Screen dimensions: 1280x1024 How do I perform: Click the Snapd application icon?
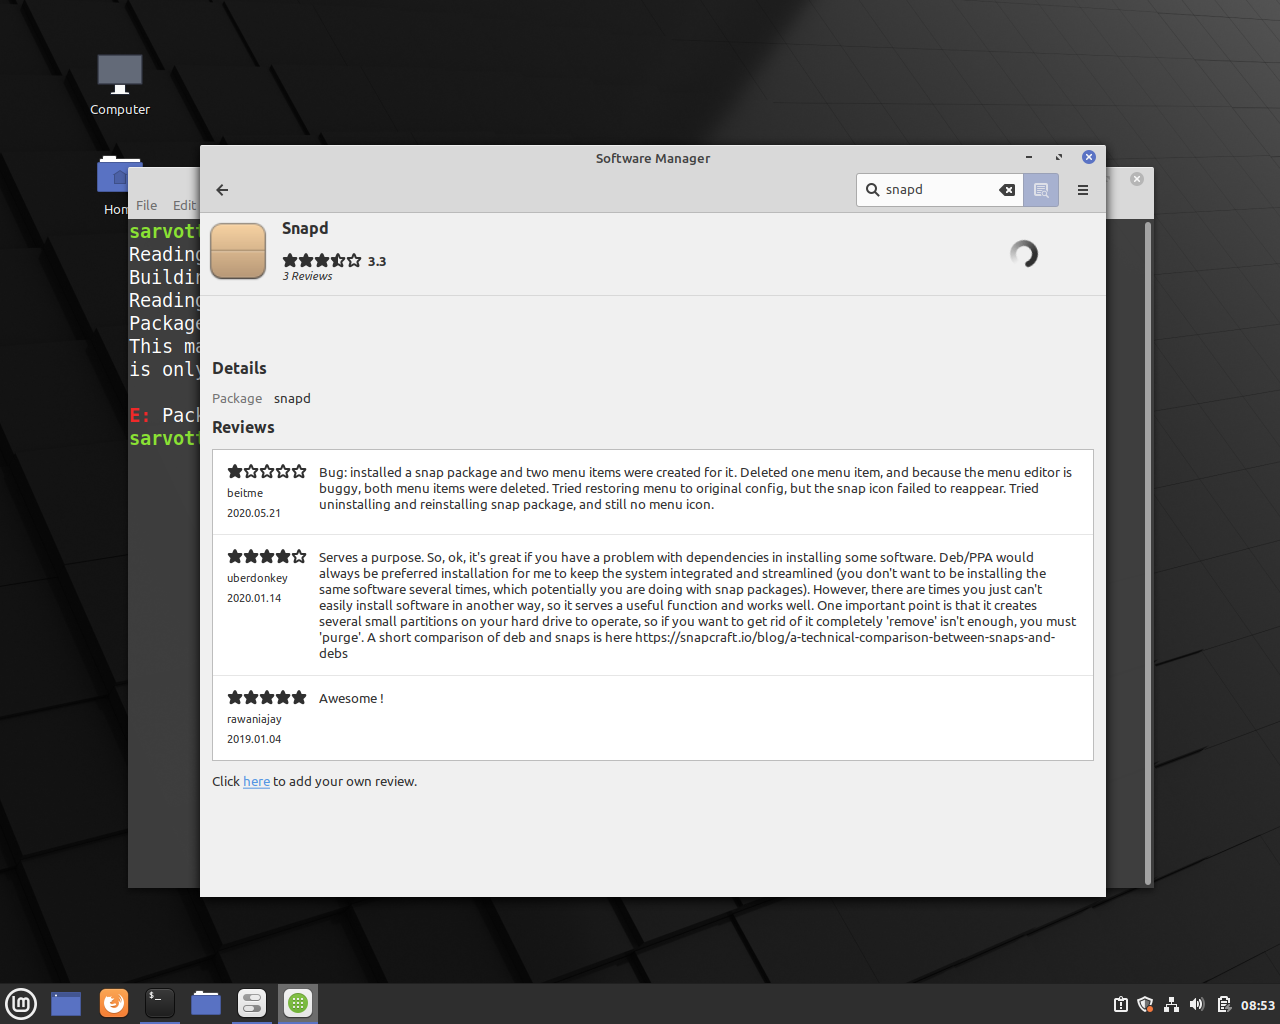coord(237,252)
